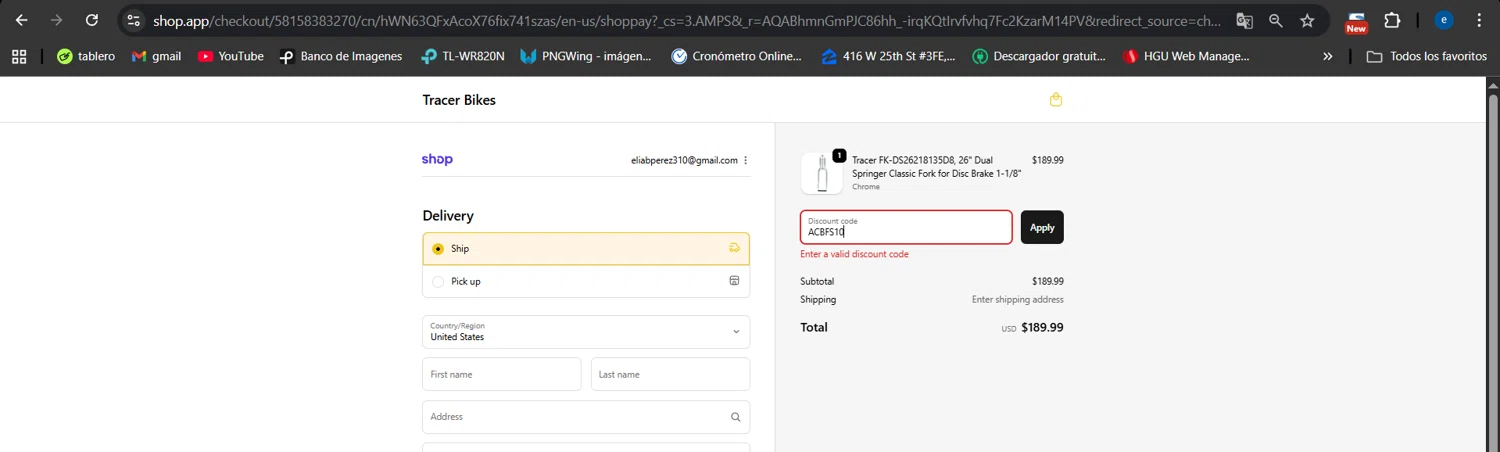The width and height of the screenshot is (1500, 452).
Task: Open the PNGWing bookmark
Action: pyautogui.click(x=586, y=57)
